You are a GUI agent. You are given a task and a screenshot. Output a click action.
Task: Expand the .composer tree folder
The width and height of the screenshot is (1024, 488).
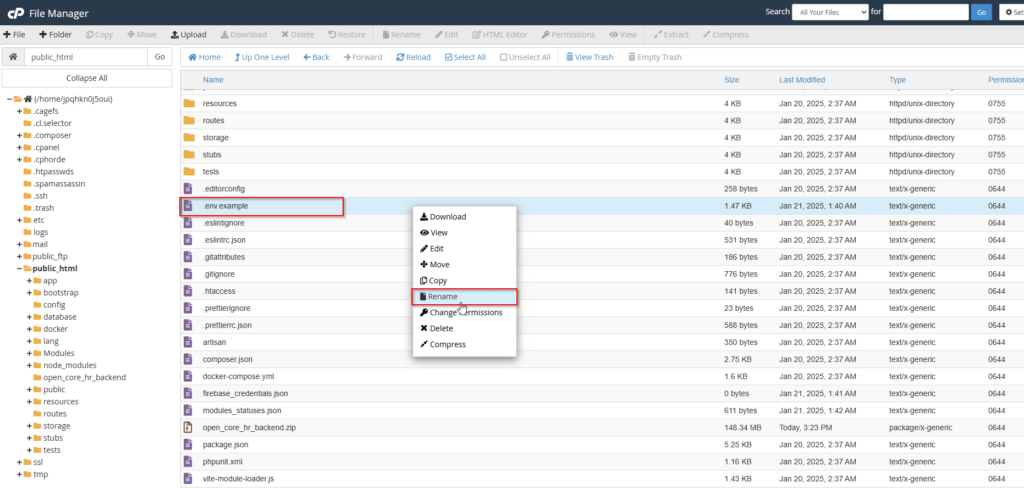coord(20,135)
